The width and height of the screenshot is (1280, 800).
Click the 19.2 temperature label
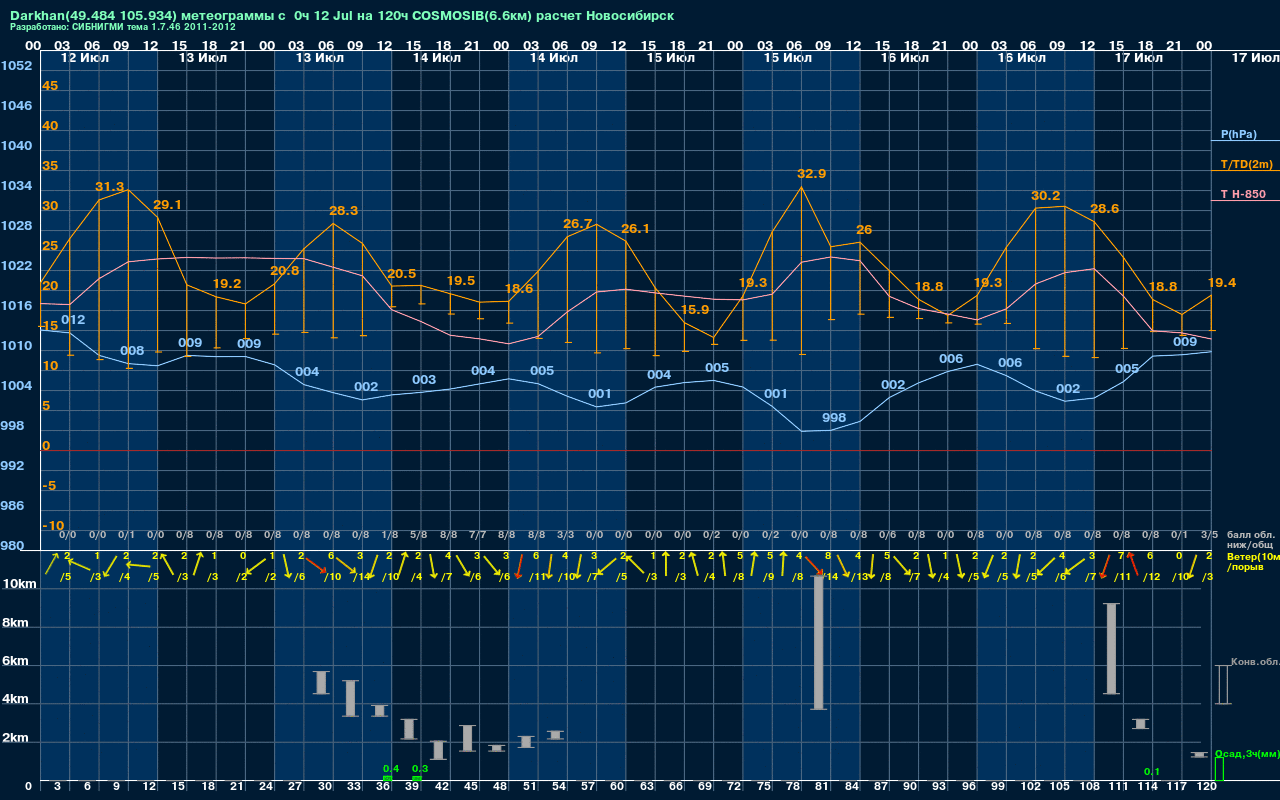click(x=227, y=283)
